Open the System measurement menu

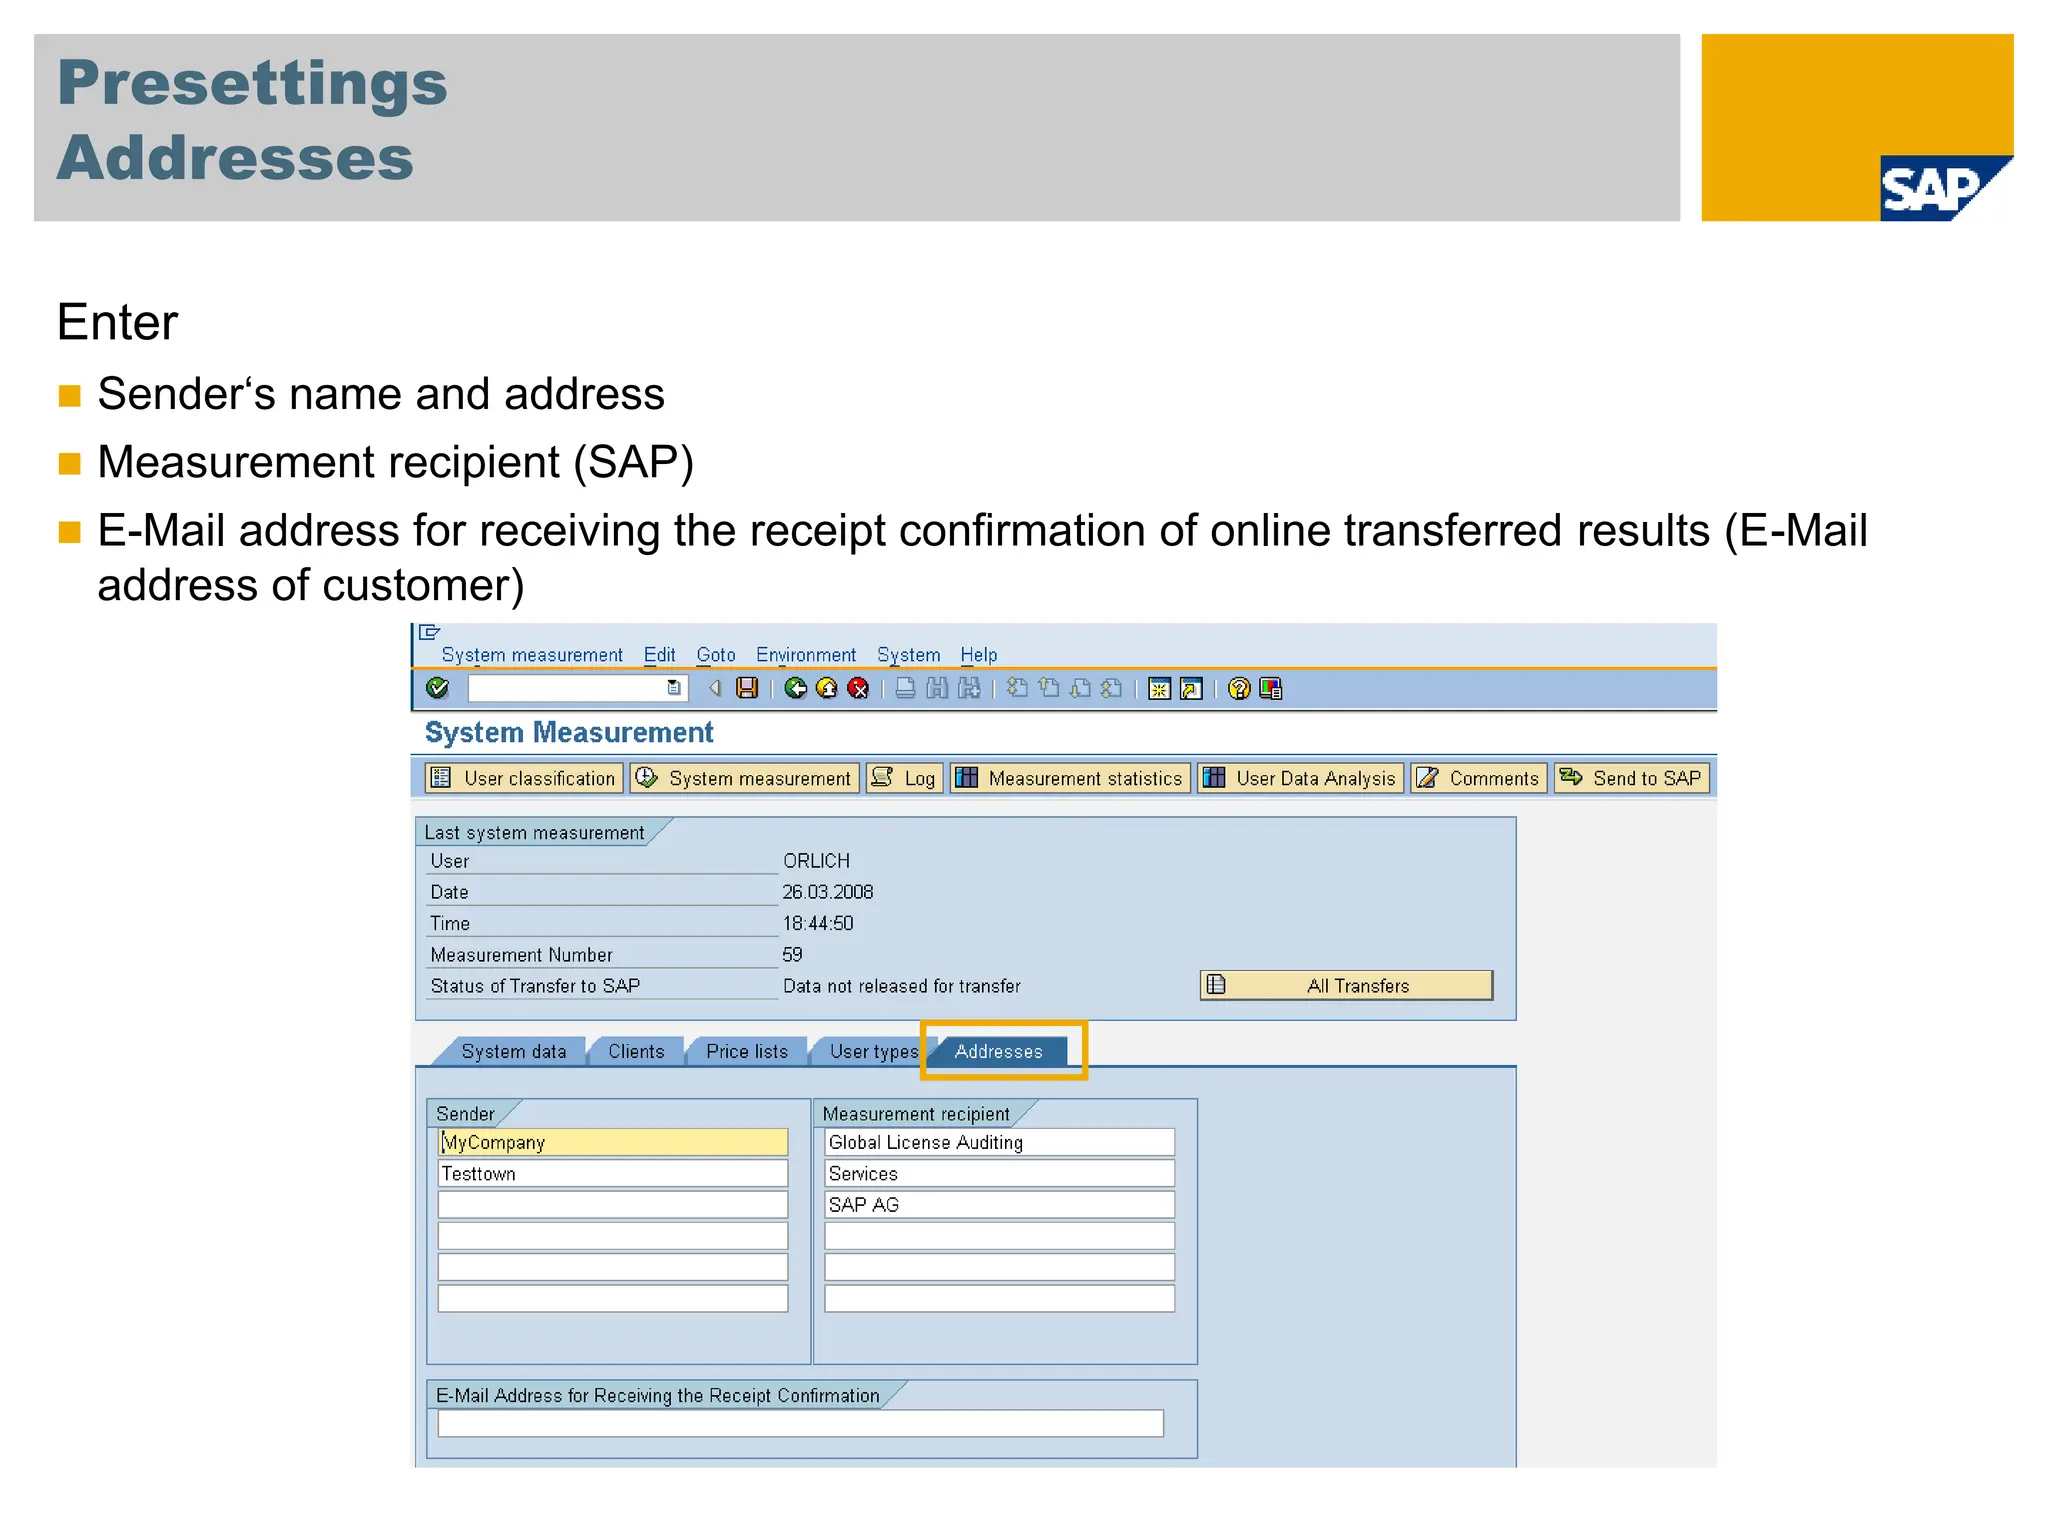532,655
